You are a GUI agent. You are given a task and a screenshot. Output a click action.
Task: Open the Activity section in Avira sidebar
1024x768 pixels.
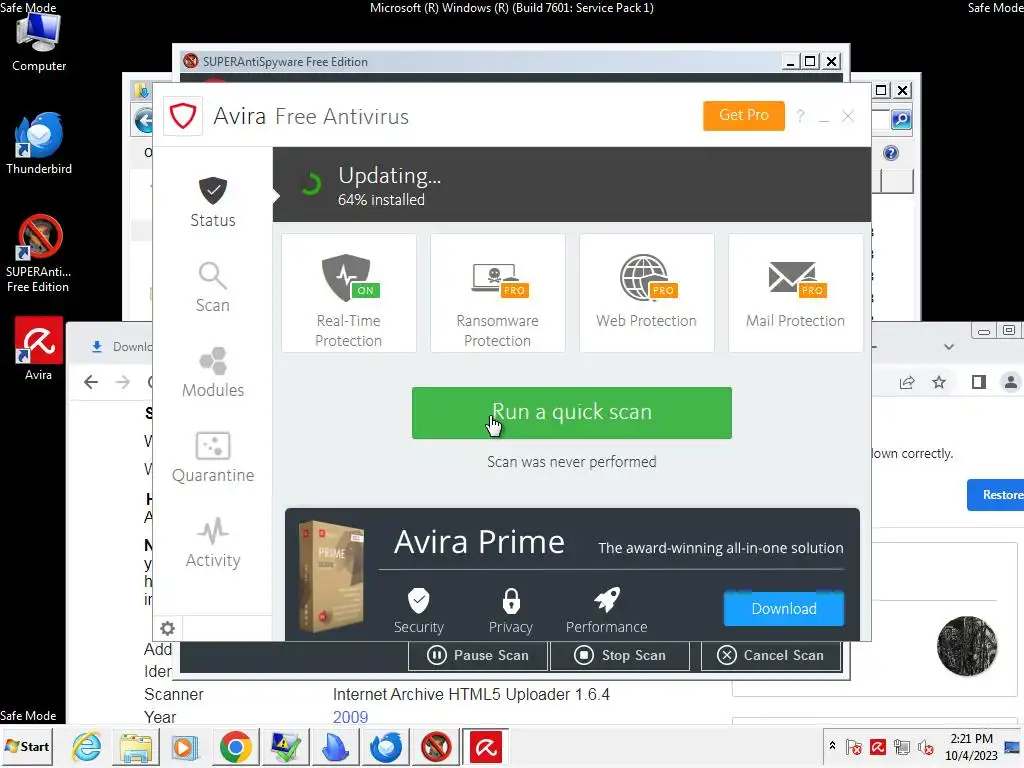click(213, 542)
